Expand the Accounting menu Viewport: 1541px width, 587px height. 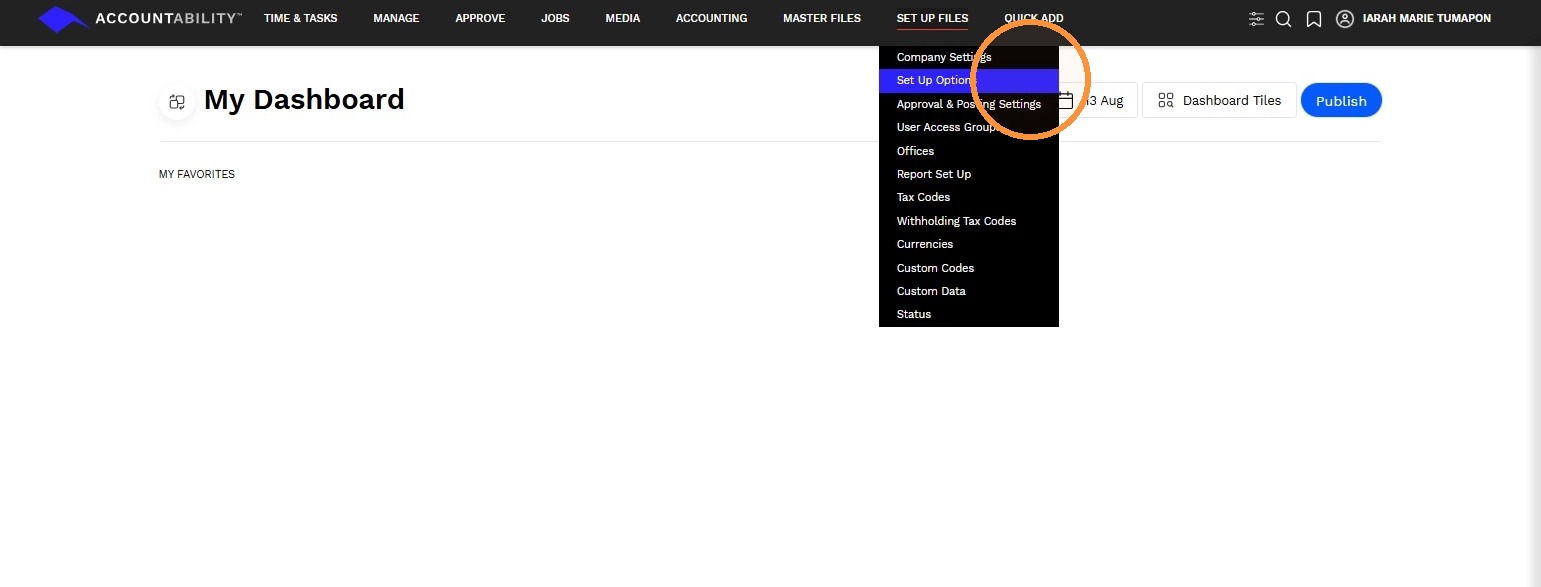click(711, 18)
